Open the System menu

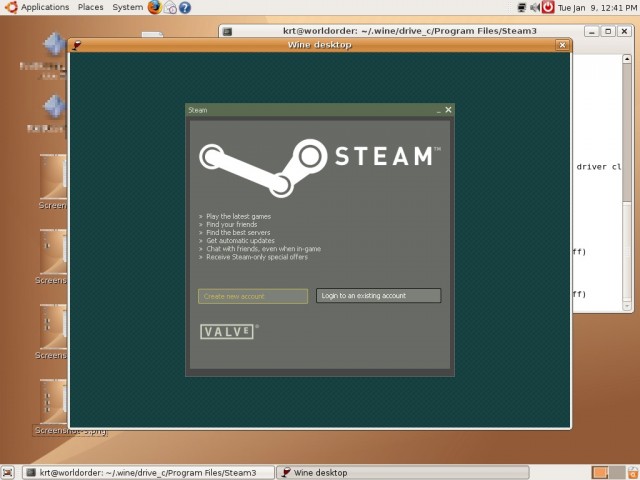pyautogui.click(x=127, y=7)
